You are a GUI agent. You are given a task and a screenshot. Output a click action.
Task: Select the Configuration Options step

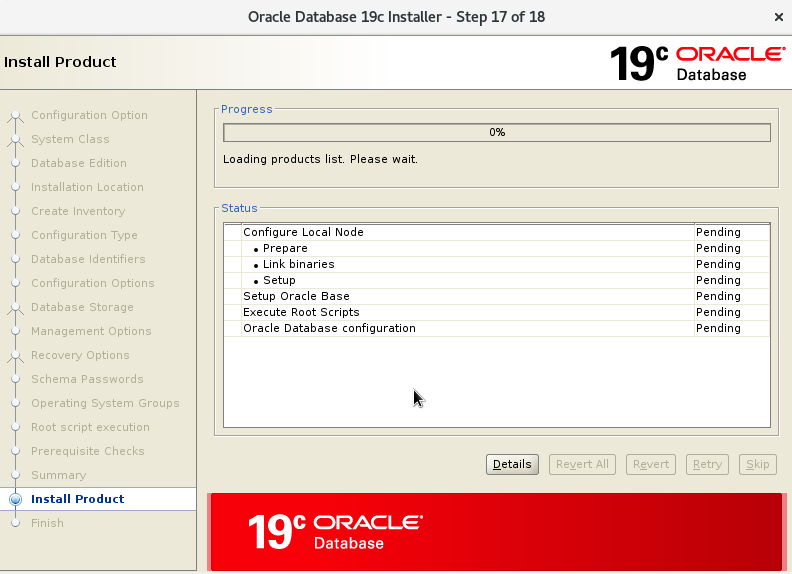click(x=93, y=283)
